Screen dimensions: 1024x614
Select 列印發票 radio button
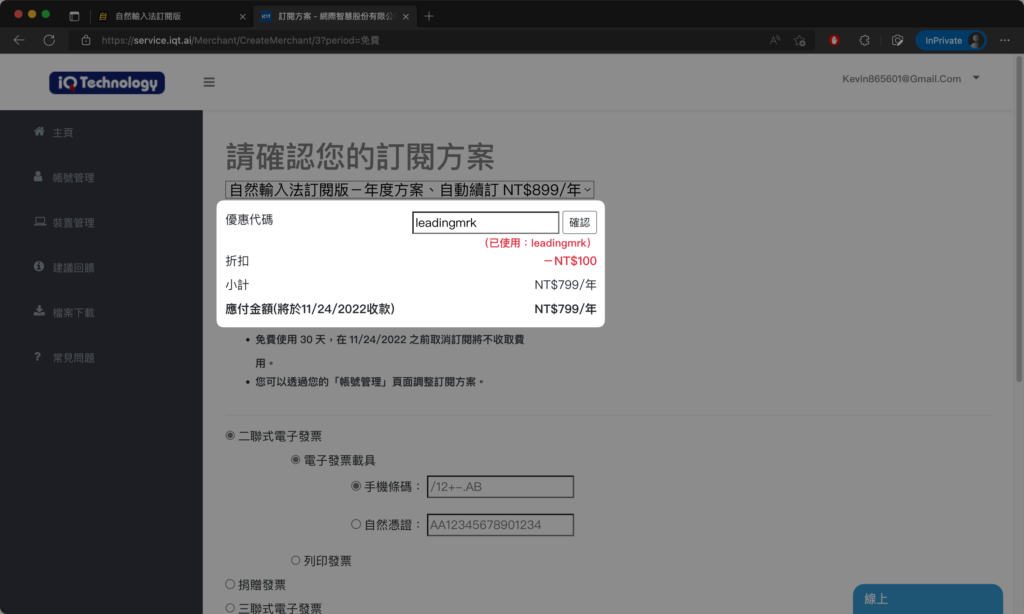click(x=295, y=560)
